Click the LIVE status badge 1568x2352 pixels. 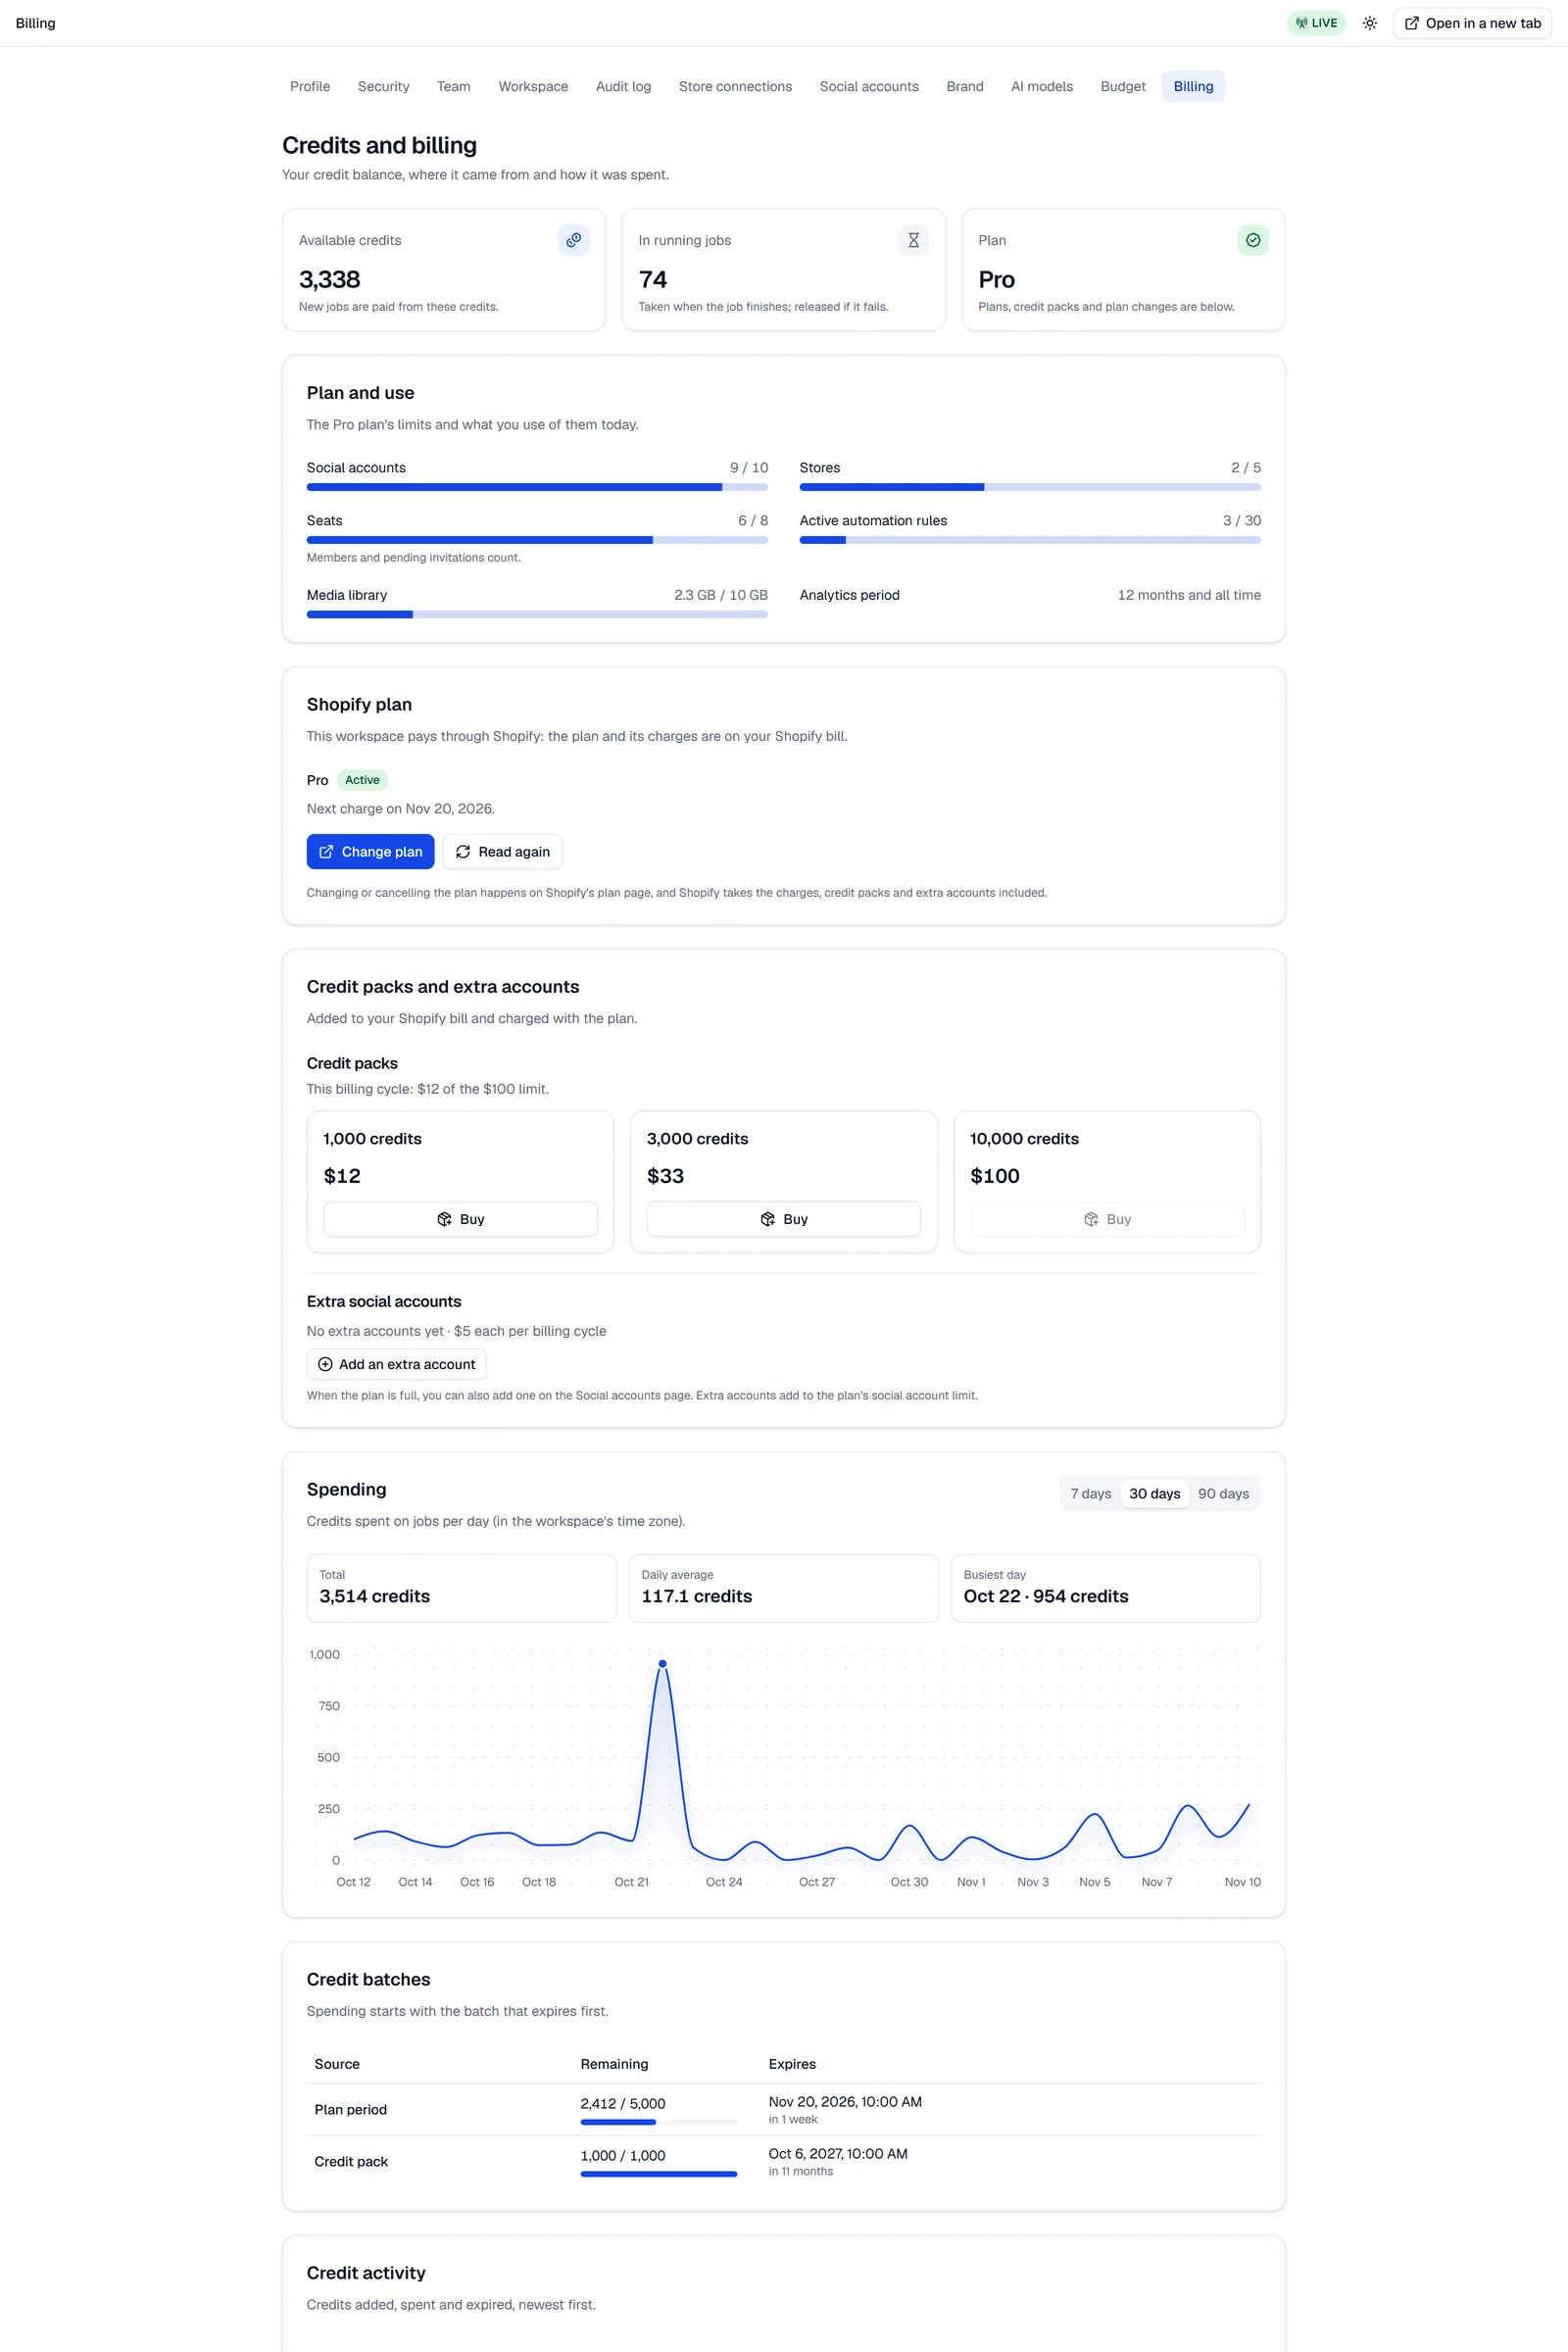tap(1316, 23)
